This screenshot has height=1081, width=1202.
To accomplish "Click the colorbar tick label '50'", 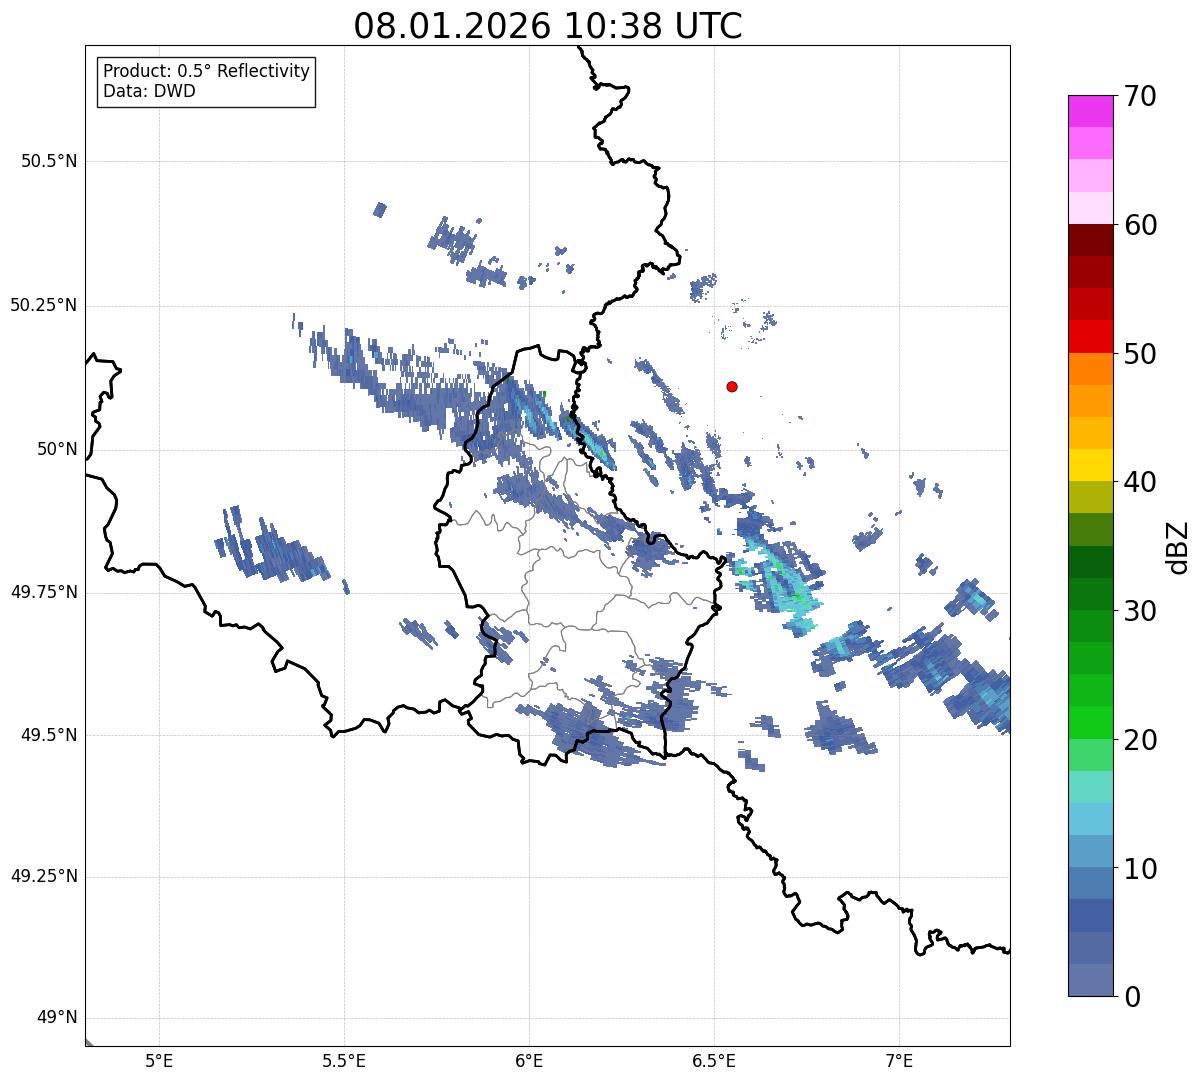I will [1140, 354].
